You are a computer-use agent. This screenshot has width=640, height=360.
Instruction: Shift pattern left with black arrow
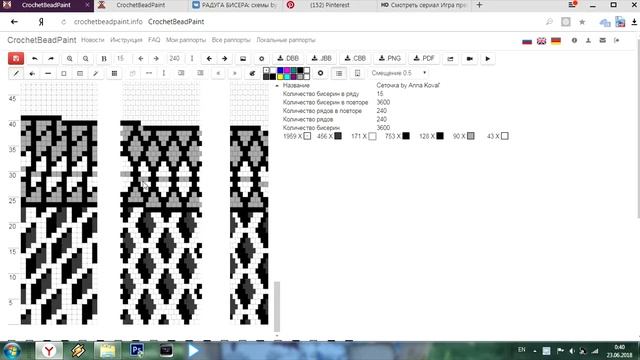(209, 58)
